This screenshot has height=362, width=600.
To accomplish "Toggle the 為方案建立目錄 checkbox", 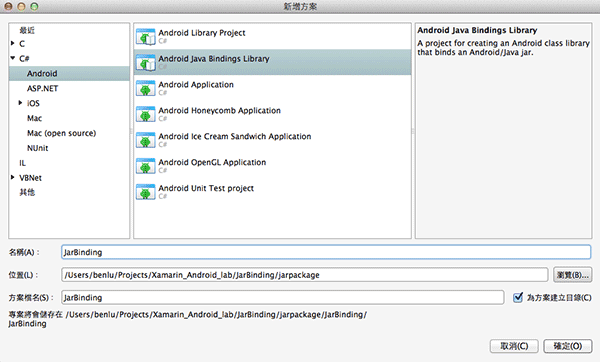I will (518, 297).
